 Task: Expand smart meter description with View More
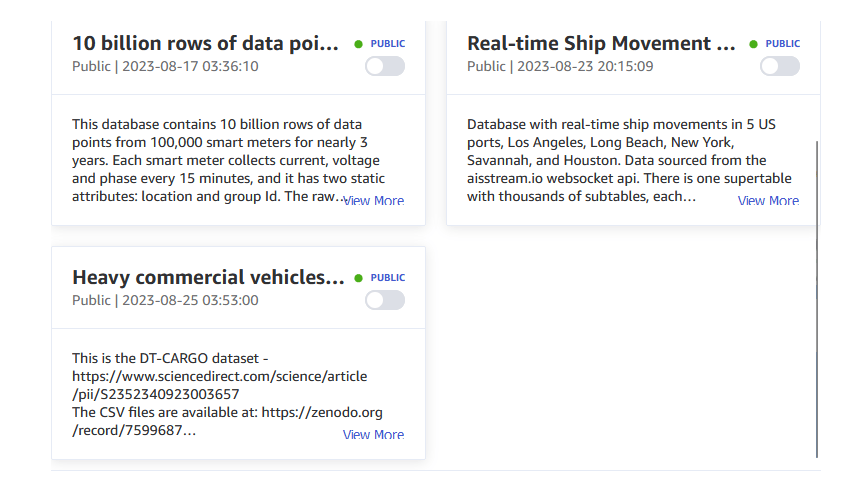[x=374, y=201]
